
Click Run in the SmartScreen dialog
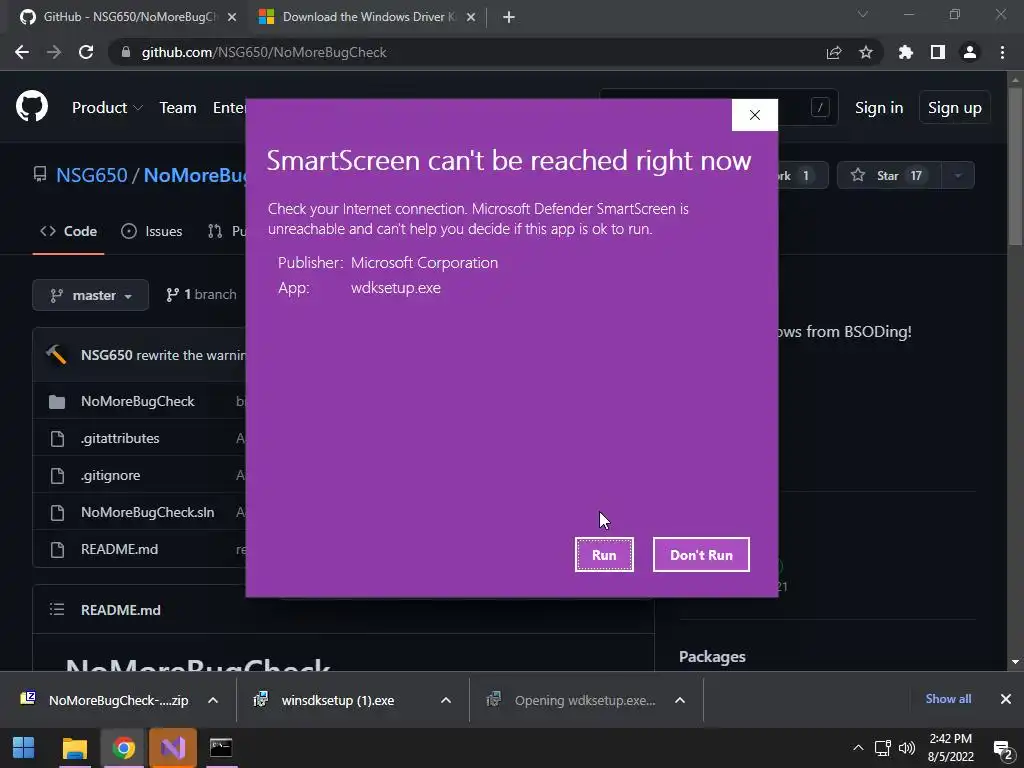tap(604, 554)
